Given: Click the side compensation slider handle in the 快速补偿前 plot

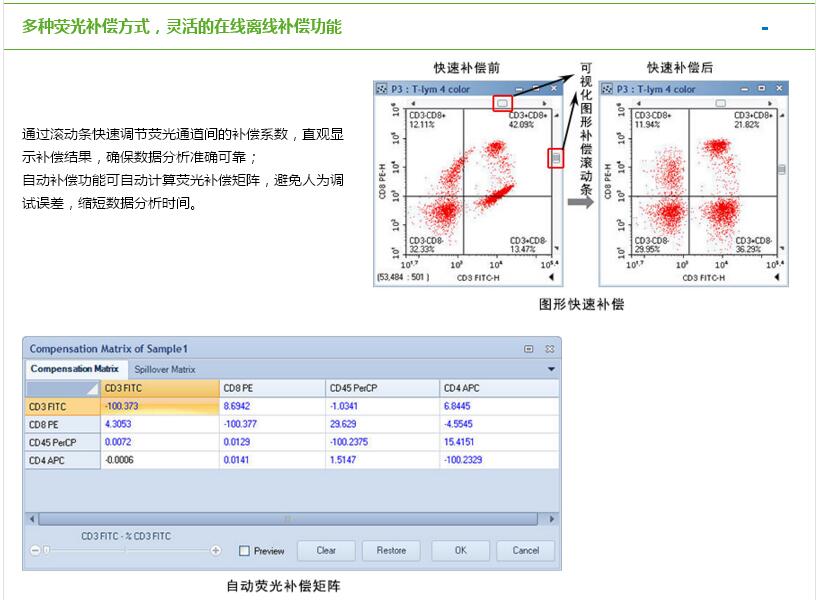Looking at the screenshot, I should point(556,157).
